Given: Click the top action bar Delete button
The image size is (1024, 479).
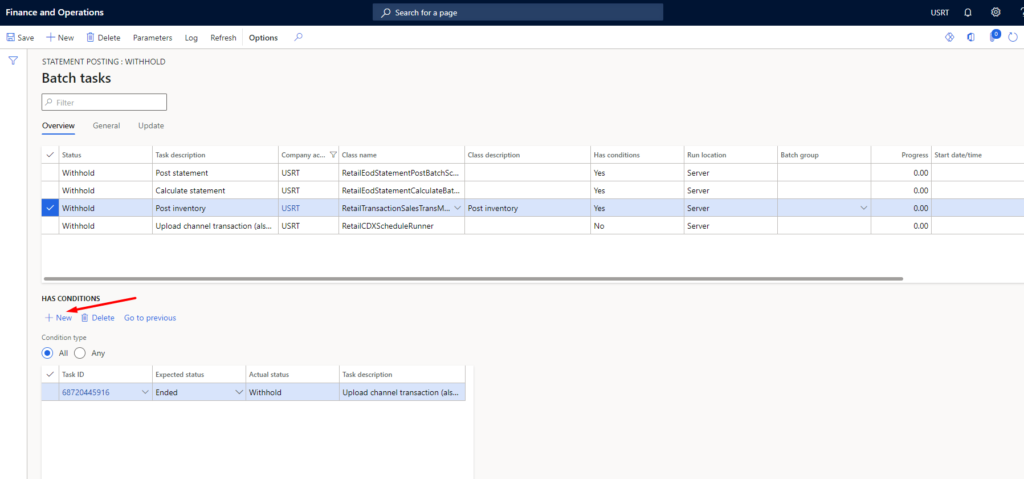Looking at the screenshot, I should coord(104,38).
